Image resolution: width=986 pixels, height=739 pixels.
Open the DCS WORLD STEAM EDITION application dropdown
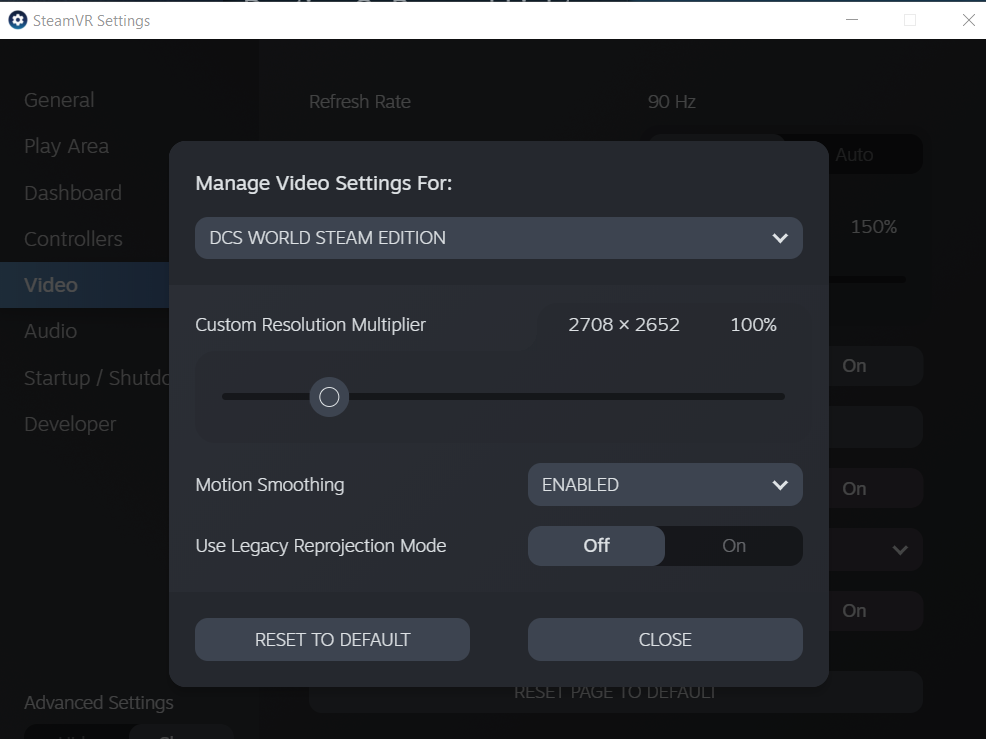pos(499,238)
